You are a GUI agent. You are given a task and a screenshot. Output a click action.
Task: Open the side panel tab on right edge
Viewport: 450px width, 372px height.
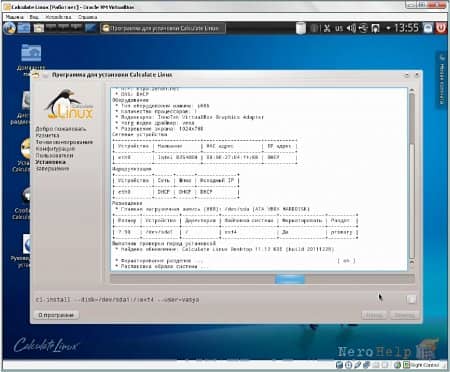coord(442,80)
